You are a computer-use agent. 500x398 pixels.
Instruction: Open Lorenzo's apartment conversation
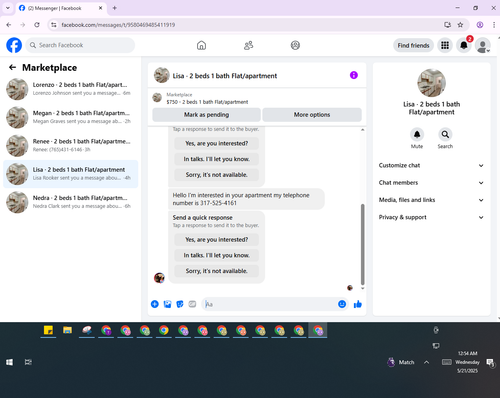click(71, 89)
